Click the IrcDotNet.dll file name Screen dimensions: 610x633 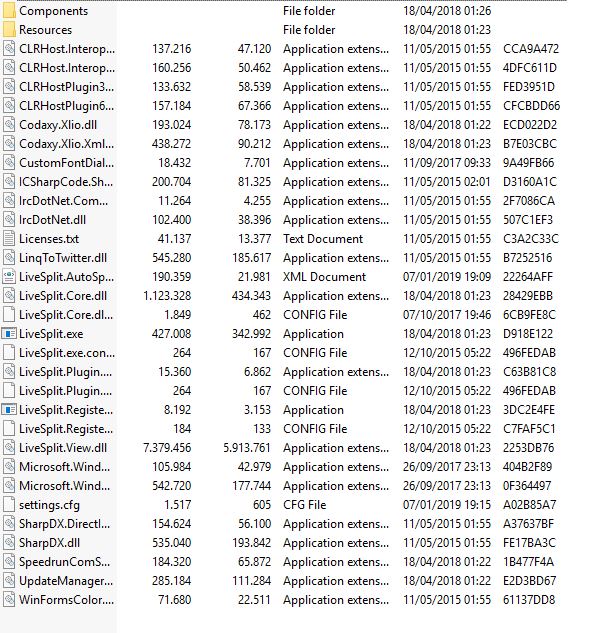[x=52, y=220]
